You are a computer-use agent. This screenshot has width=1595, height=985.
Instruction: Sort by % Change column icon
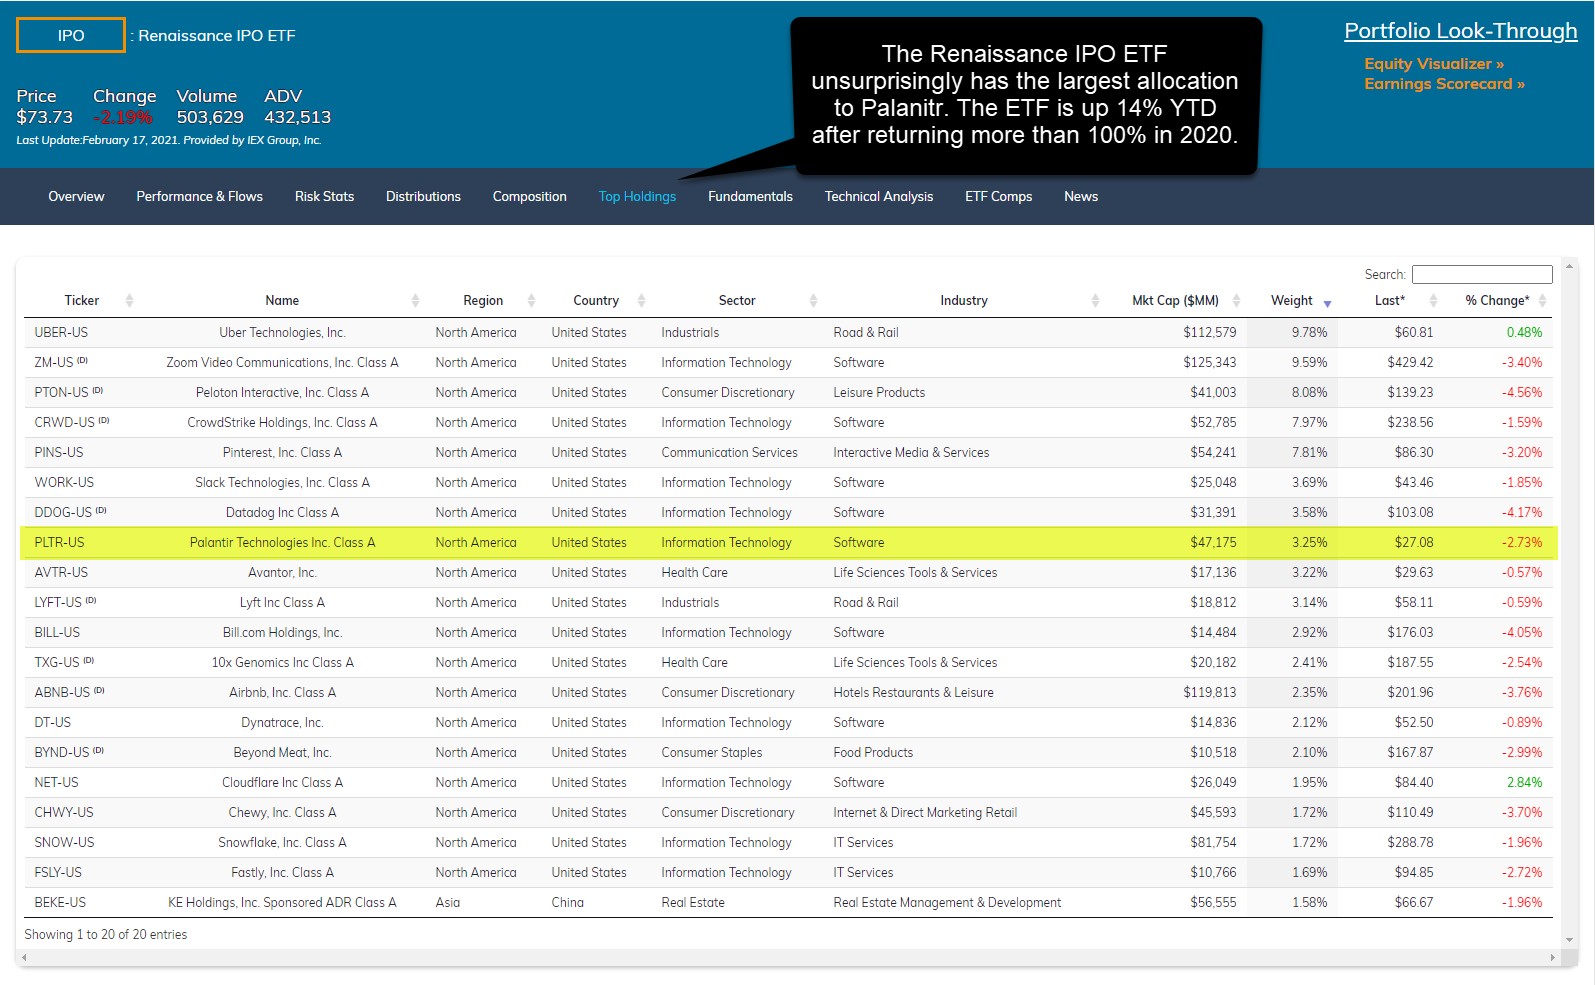coord(1542,301)
